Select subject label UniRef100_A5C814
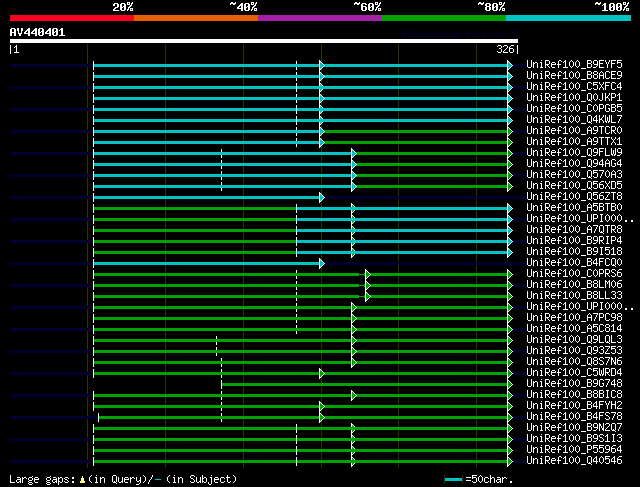 [574, 329]
